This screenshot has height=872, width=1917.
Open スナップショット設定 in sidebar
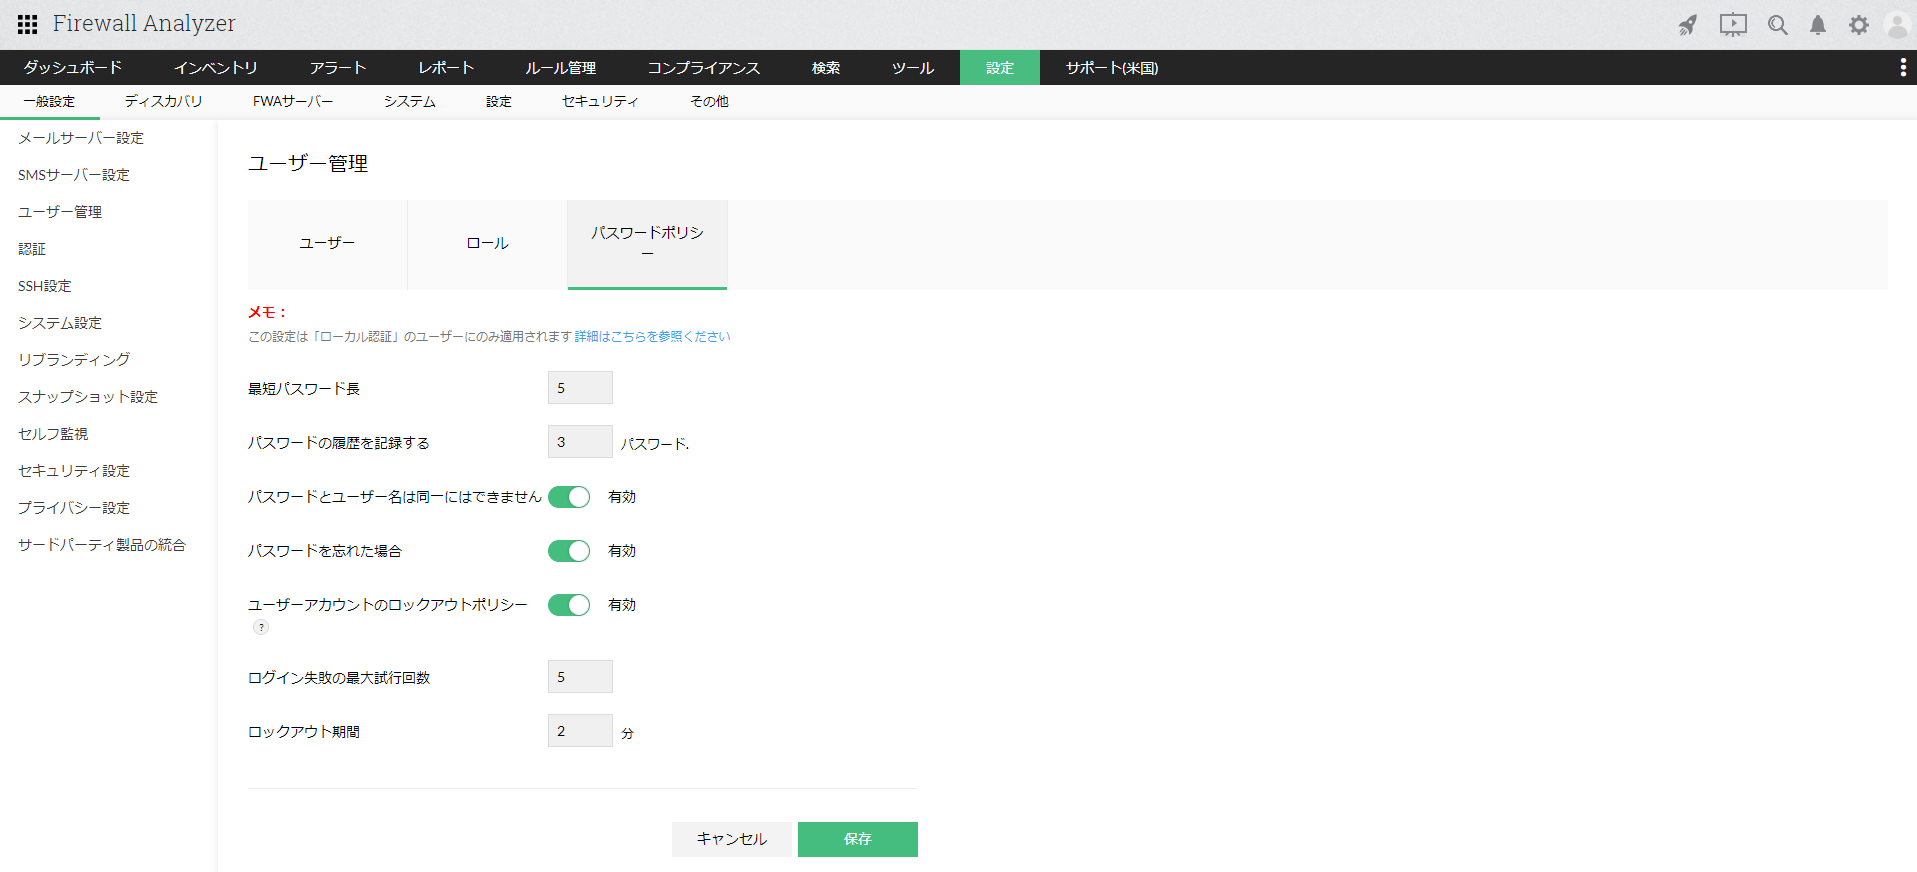[88, 397]
